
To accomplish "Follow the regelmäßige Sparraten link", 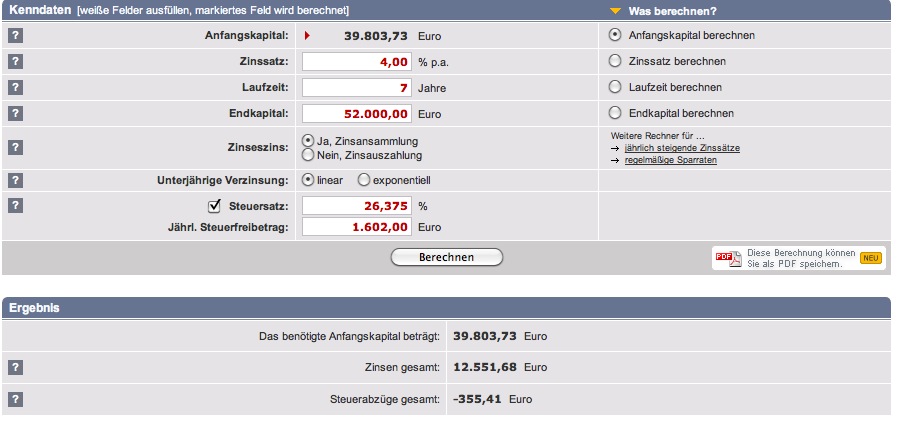I will (x=670, y=160).
